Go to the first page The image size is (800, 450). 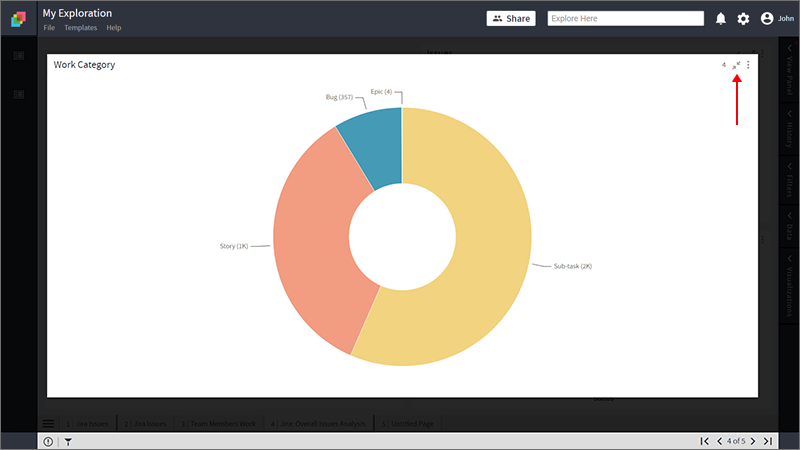click(705, 441)
